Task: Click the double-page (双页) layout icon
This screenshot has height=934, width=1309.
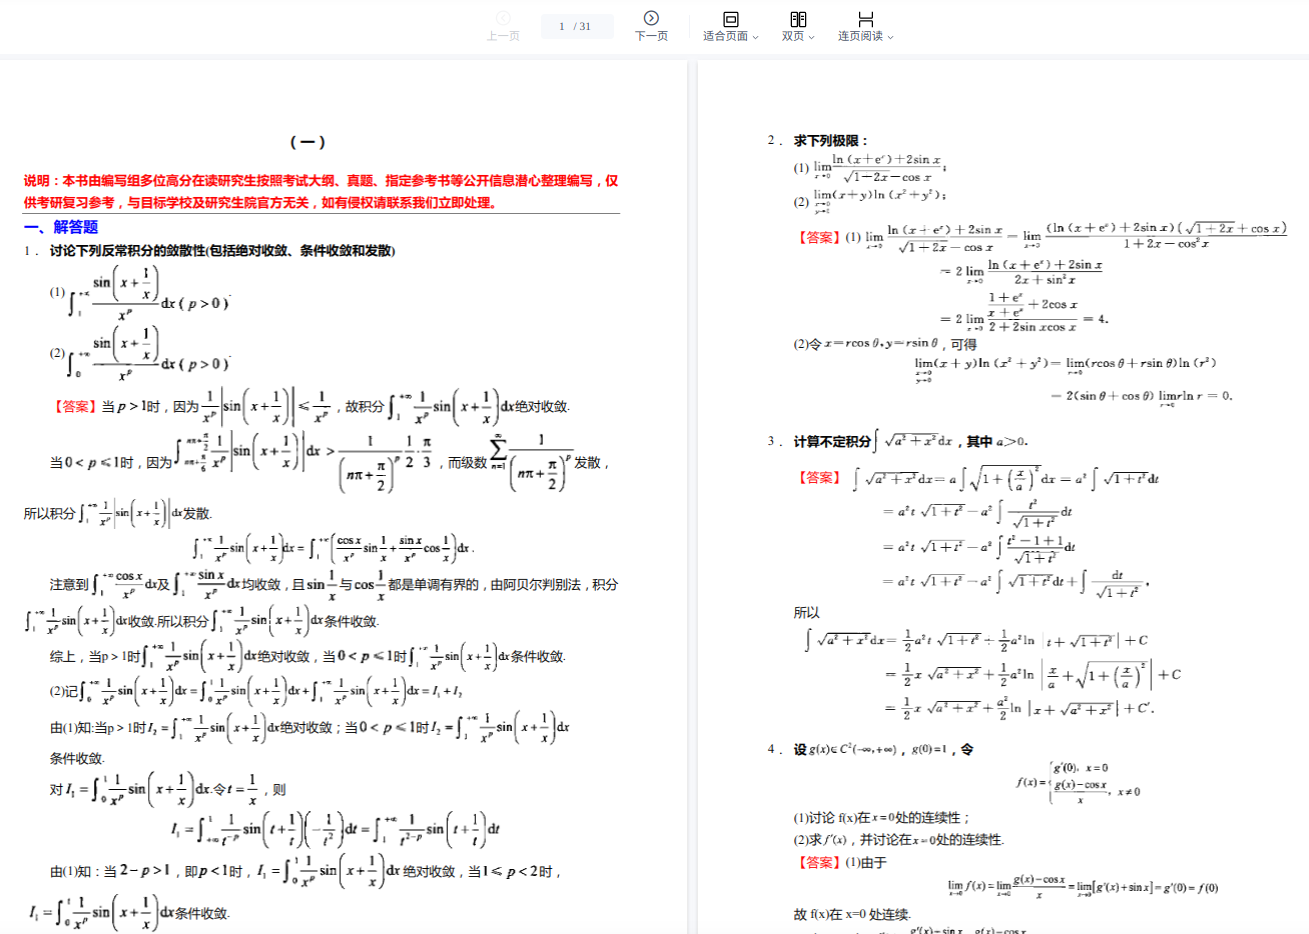Action: [798, 19]
